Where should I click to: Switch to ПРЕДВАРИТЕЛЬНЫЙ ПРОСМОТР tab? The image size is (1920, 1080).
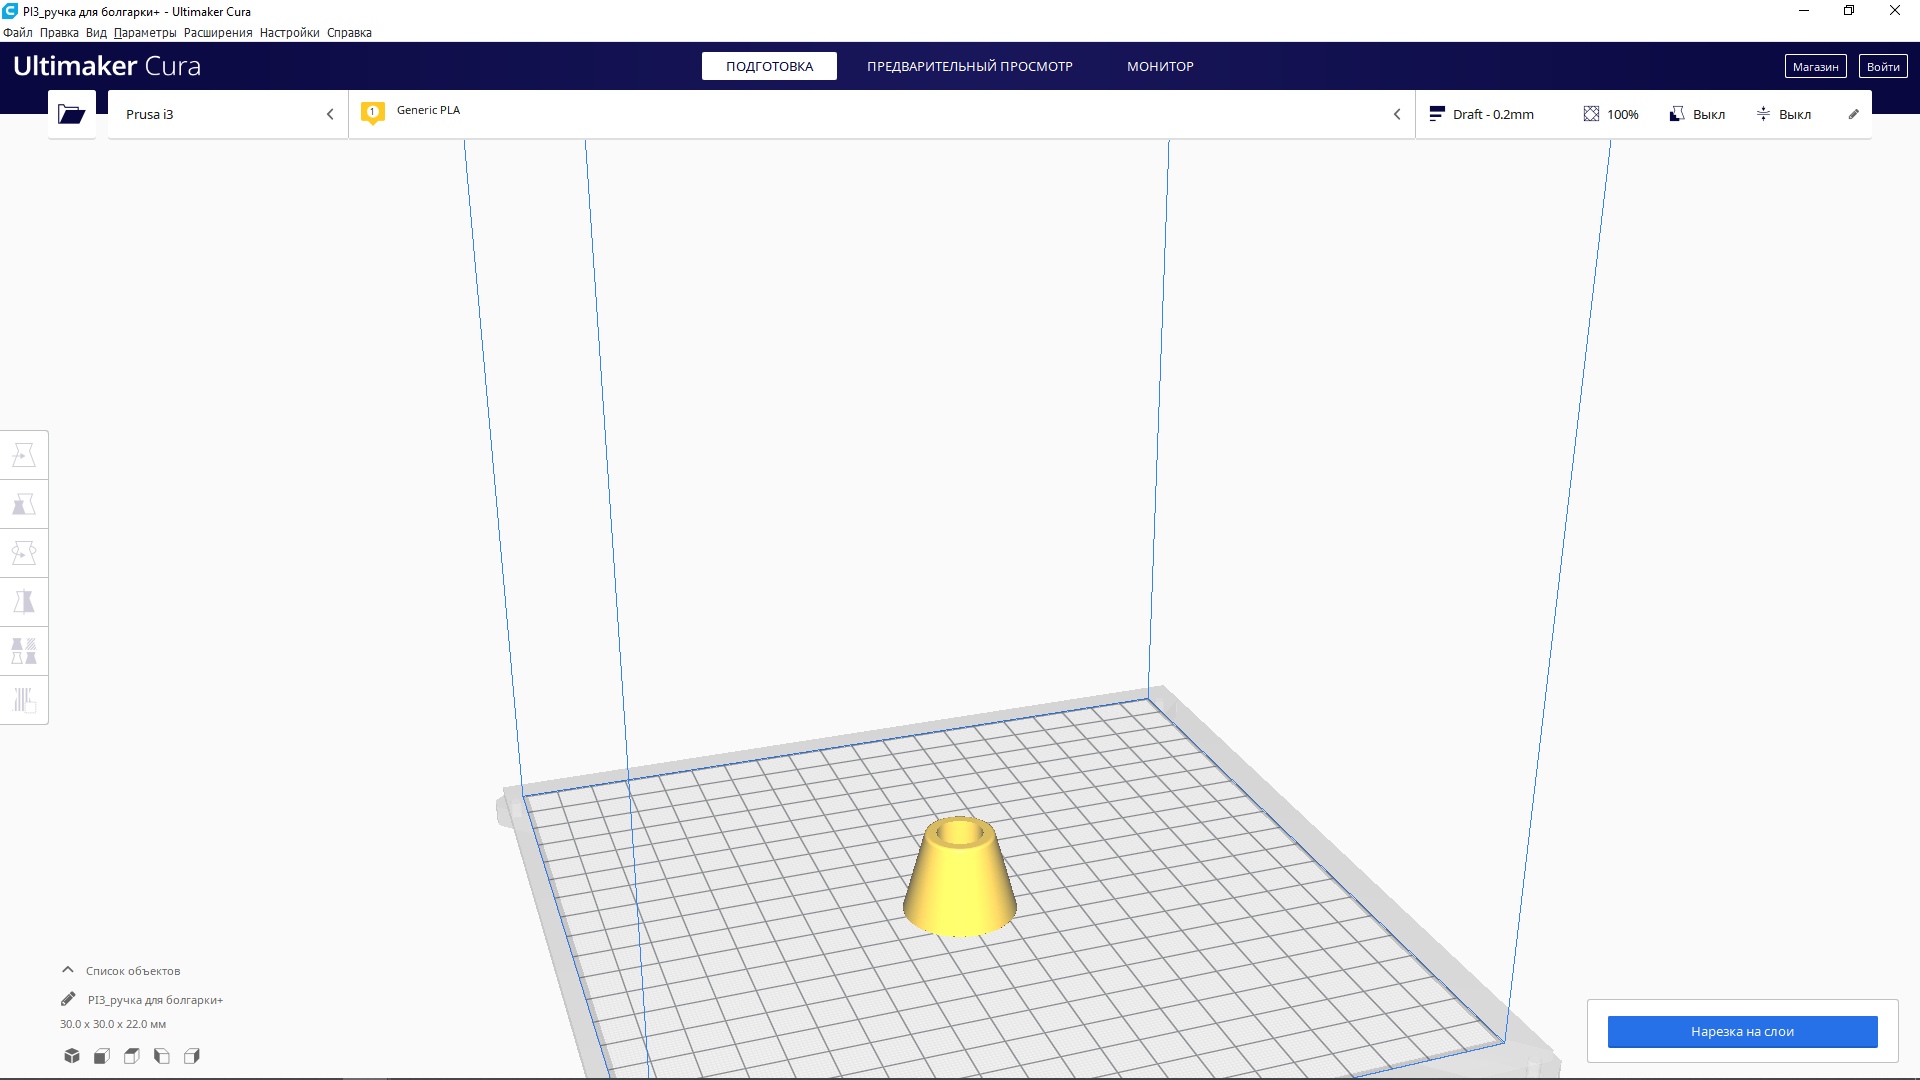point(969,66)
